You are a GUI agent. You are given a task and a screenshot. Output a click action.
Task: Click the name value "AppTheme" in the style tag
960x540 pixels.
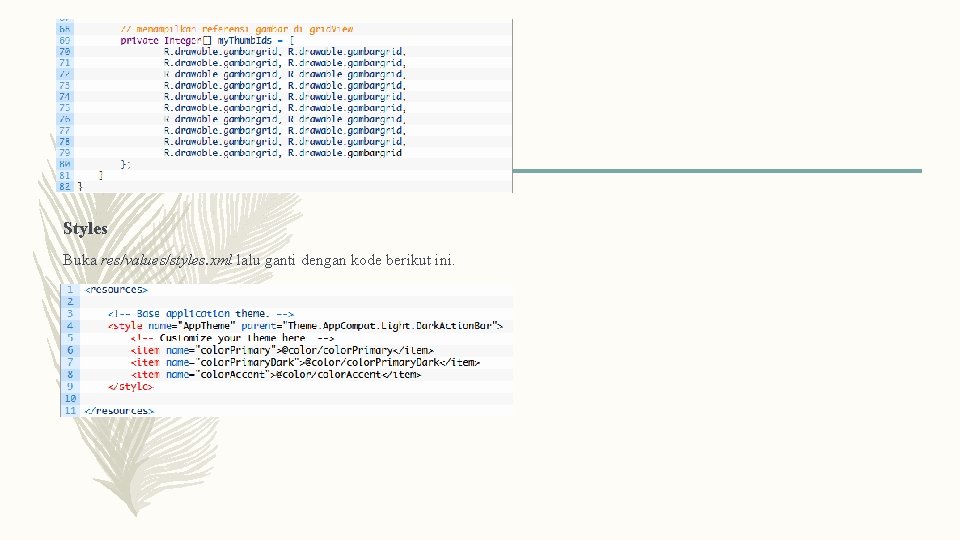(206, 326)
